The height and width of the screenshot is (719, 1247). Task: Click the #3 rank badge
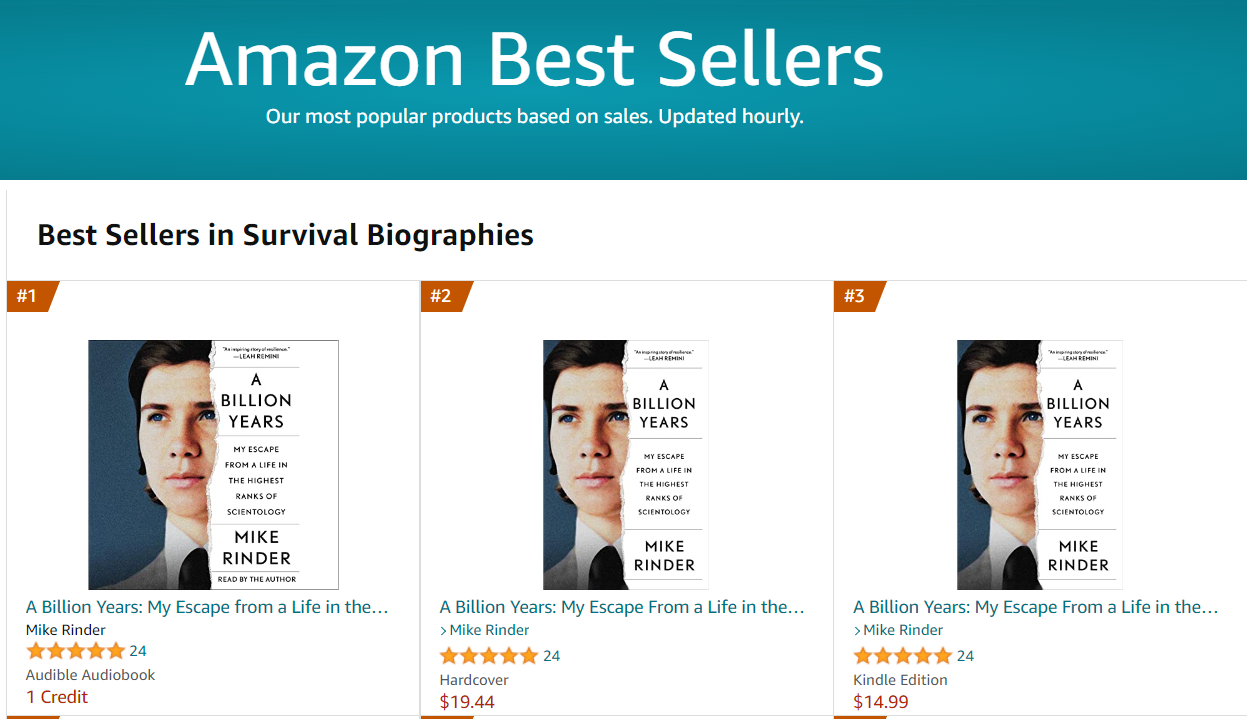tap(855, 296)
